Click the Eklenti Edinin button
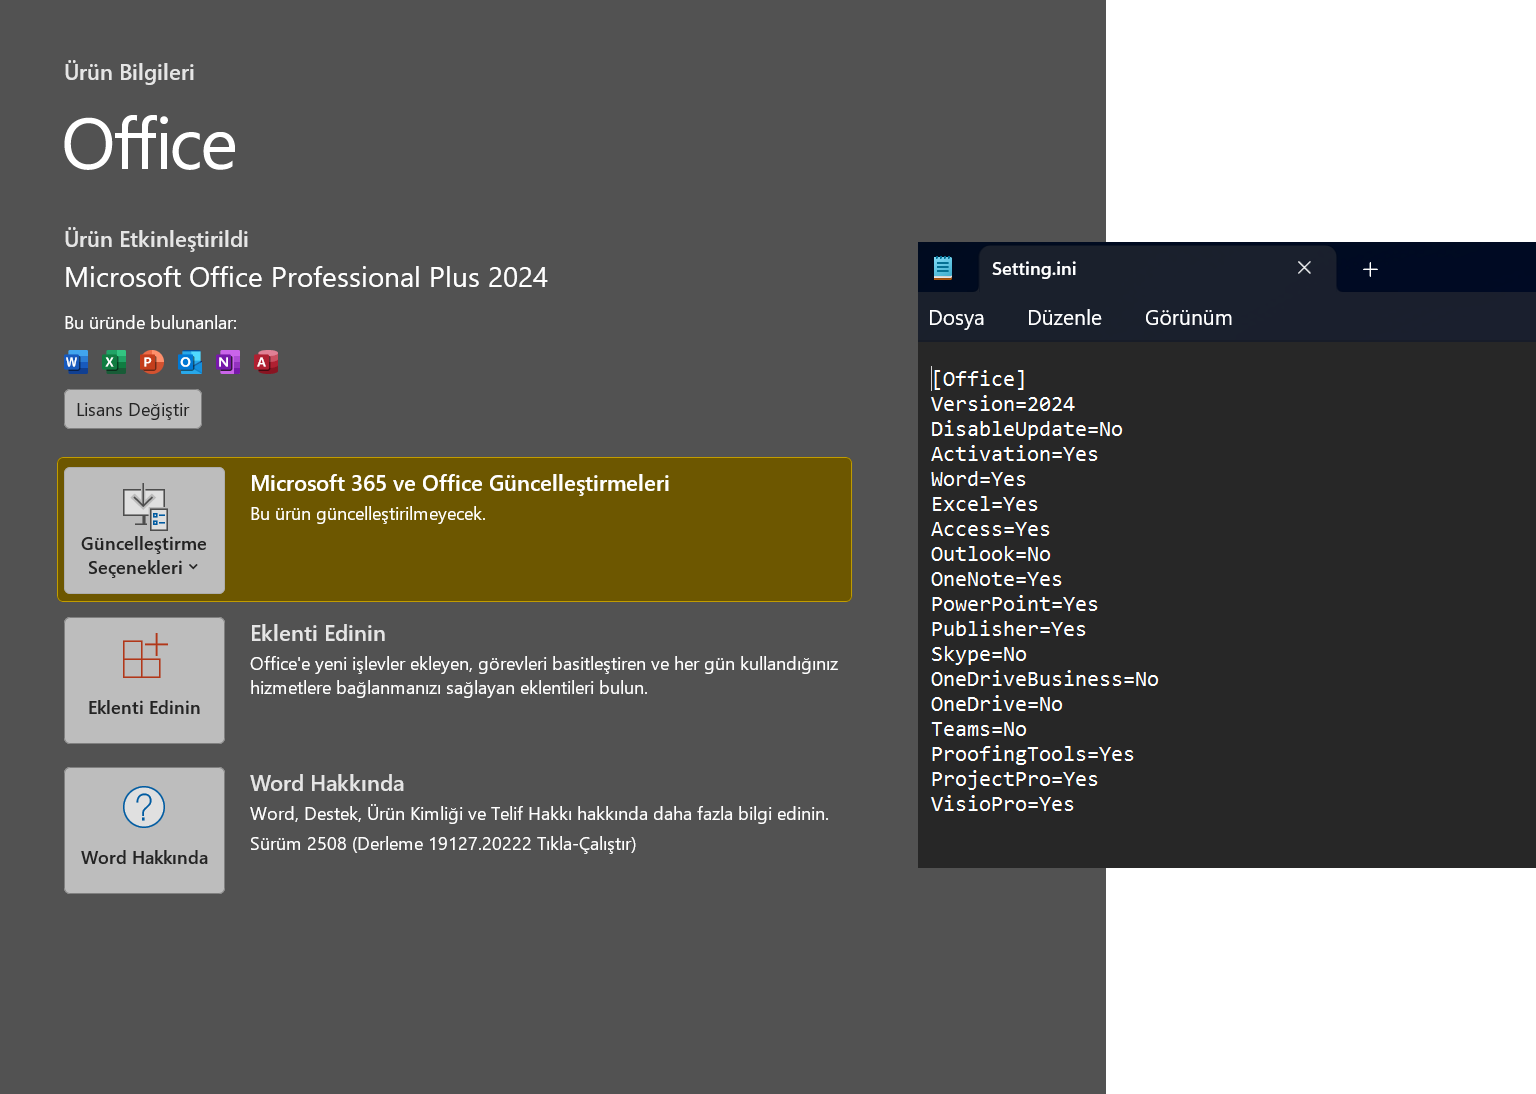This screenshot has width=1536, height=1094. pyautogui.click(x=144, y=680)
